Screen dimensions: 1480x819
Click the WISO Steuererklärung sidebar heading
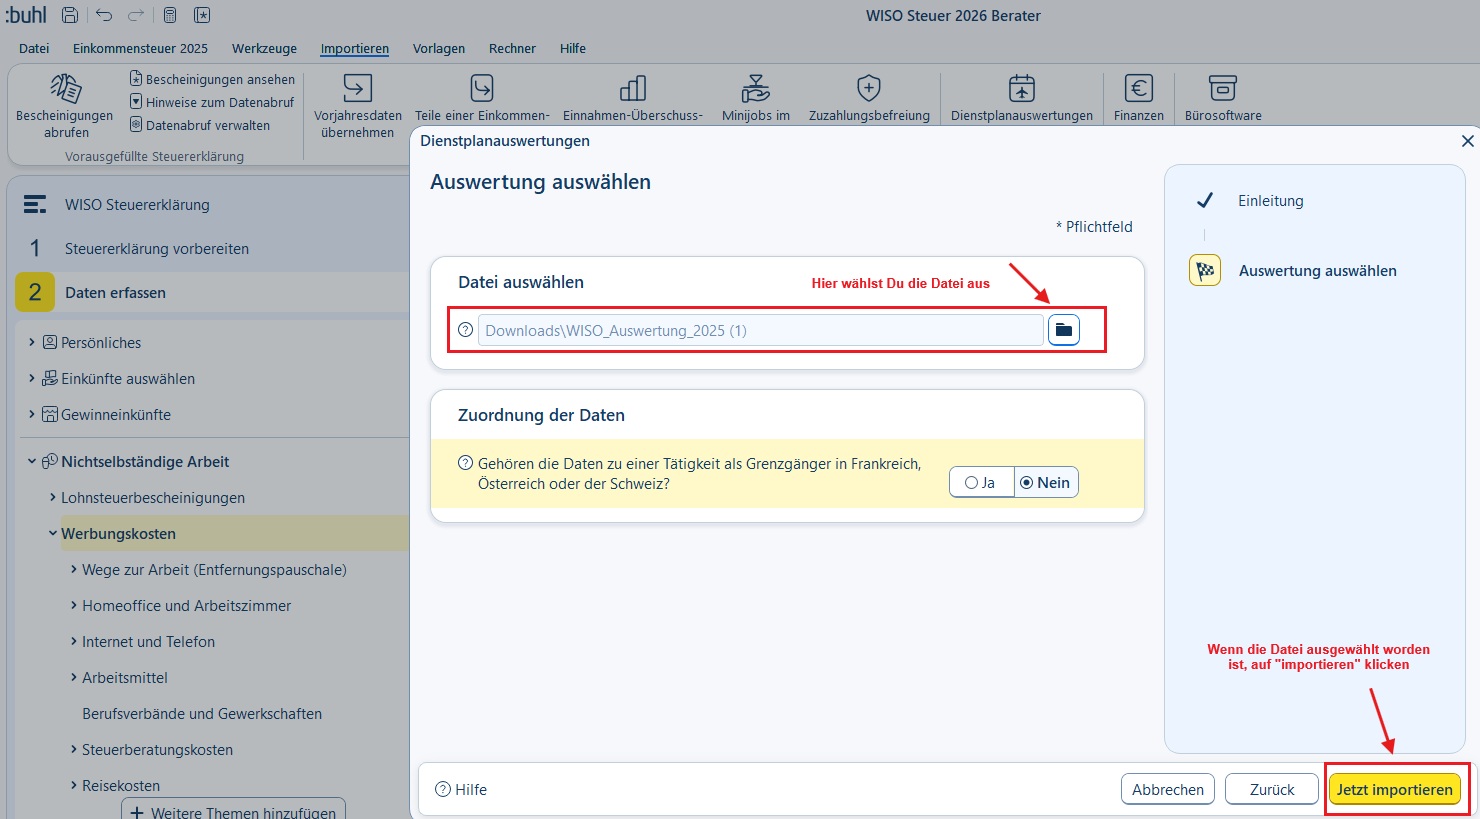tap(137, 204)
